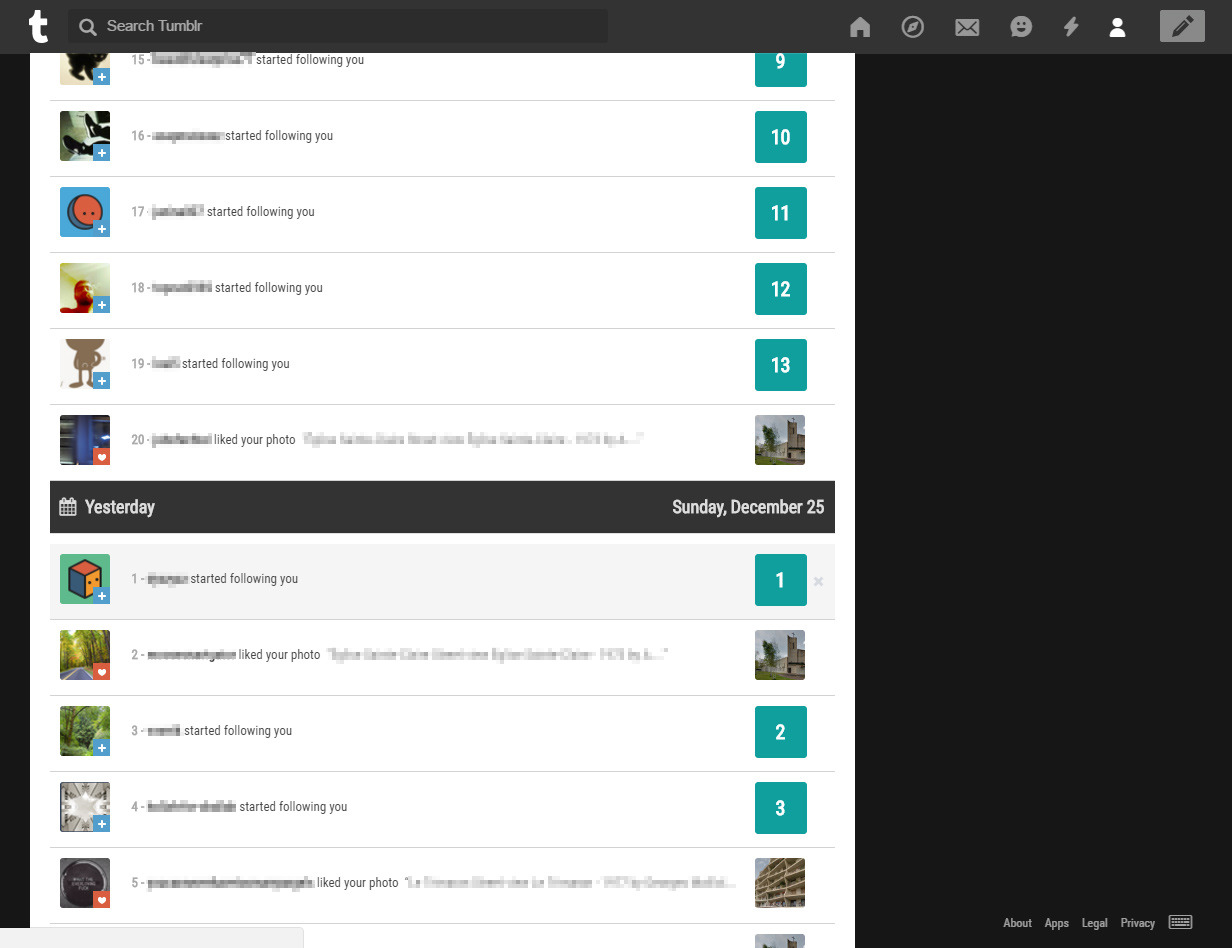Screen dimensions: 1232x948
Task: Open the messaging smiley face icon
Action: click(x=1021, y=27)
